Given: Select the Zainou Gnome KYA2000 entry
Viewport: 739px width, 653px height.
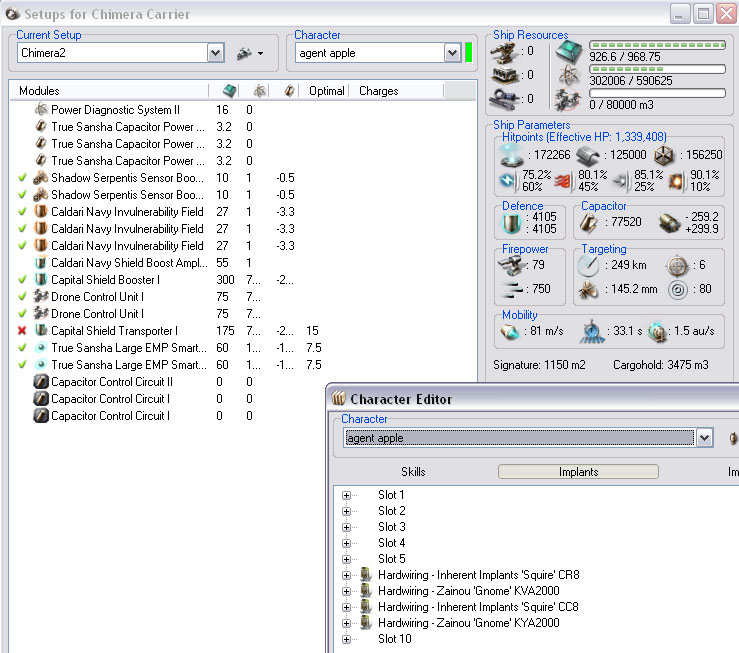Looking at the screenshot, I should point(468,623).
